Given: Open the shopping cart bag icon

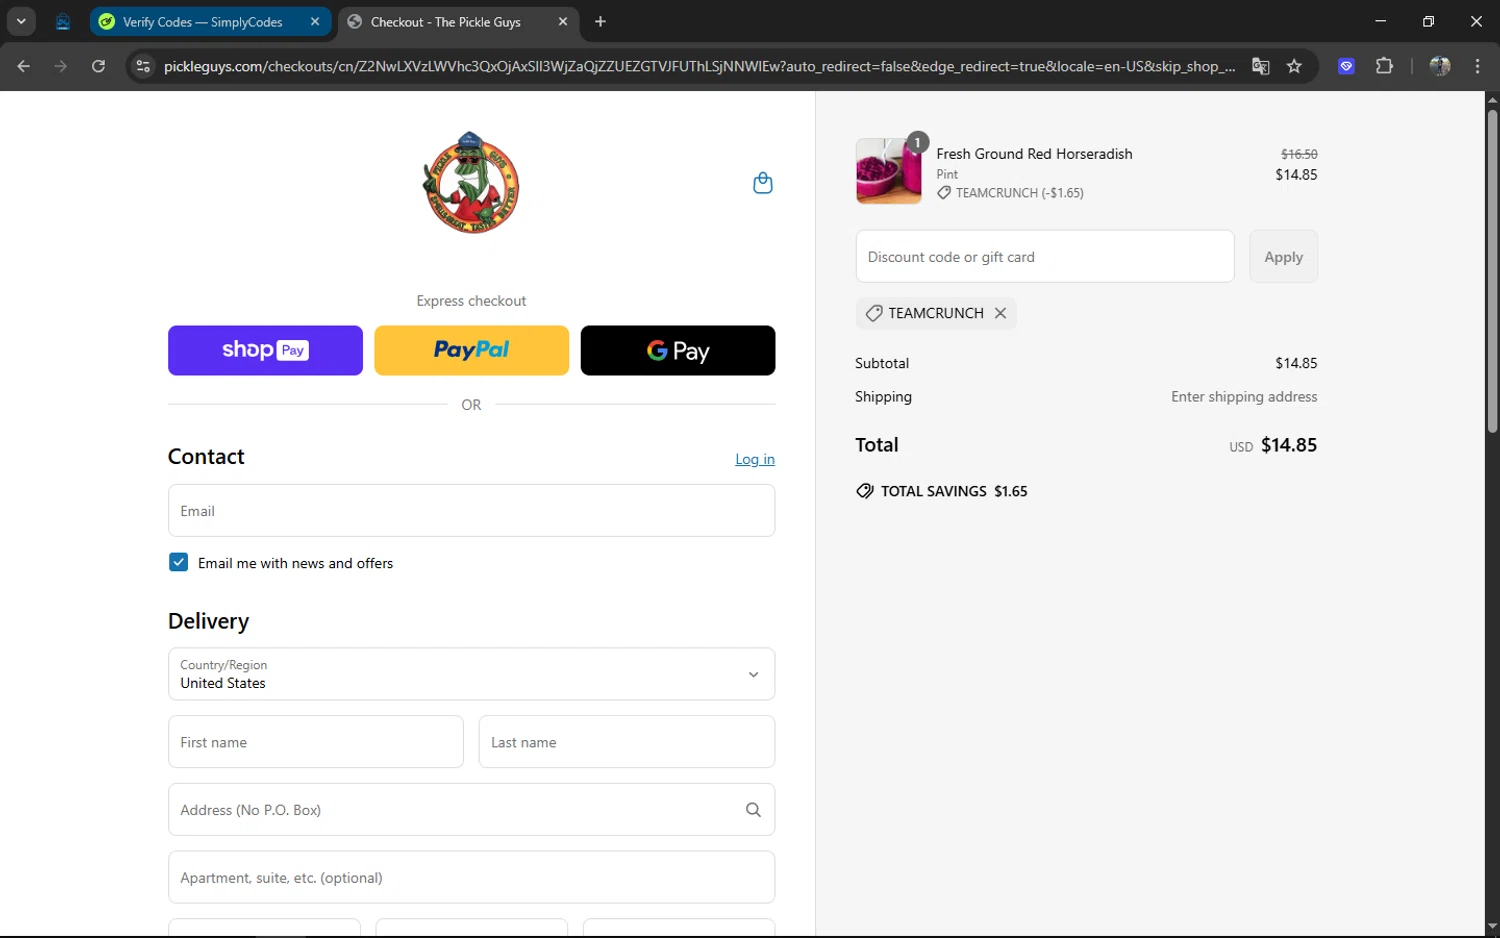Looking at the screenshot, I should click(763, 183).
